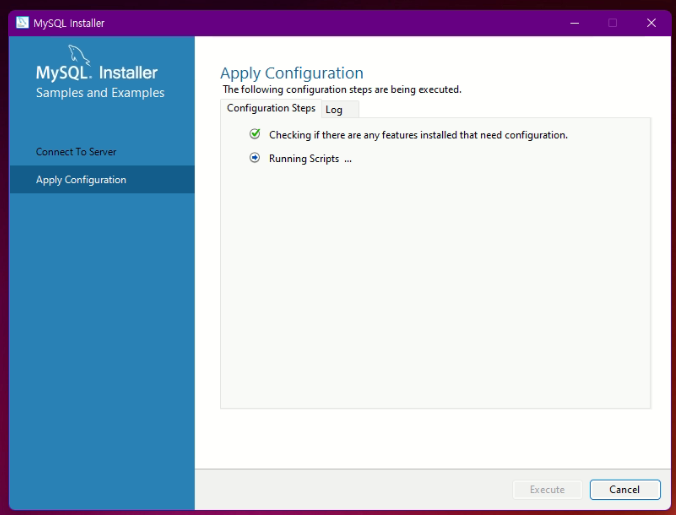The image size is (676, 515).
Task: Click the Apply Configuration page heading
Action: click(x=292, y=73)
